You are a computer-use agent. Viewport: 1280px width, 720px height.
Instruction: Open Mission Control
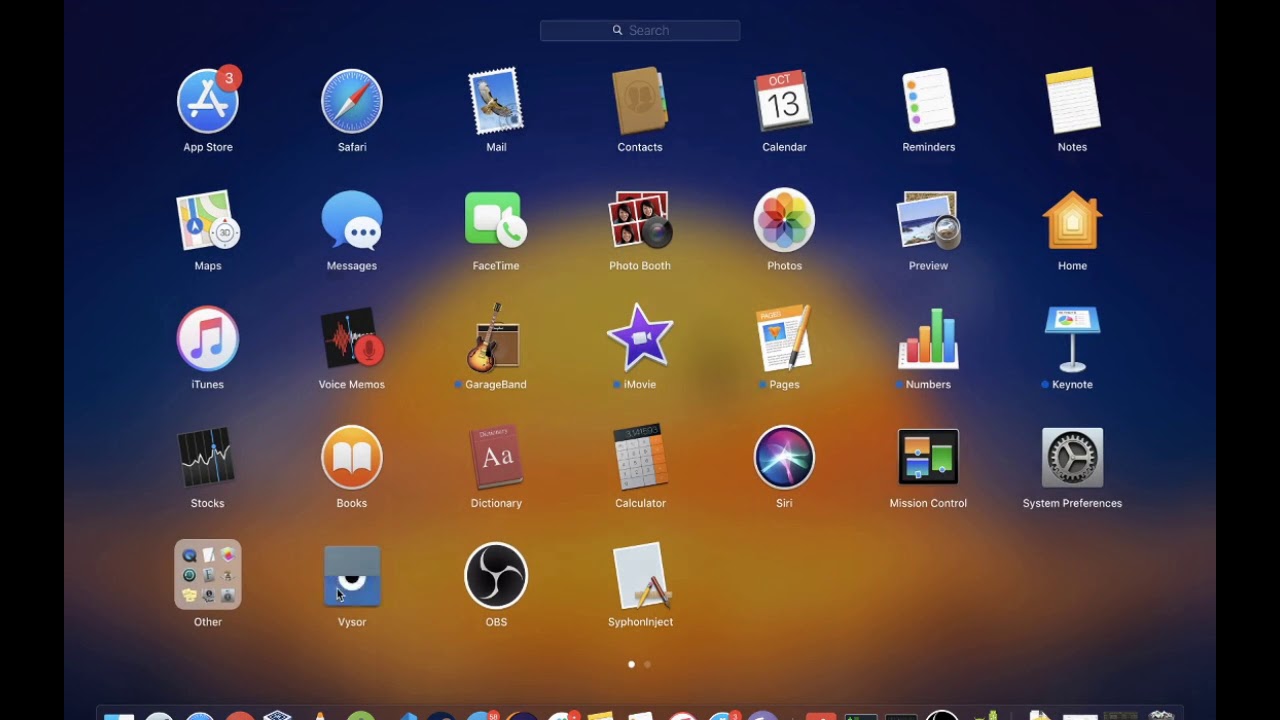tap(928, 457)
